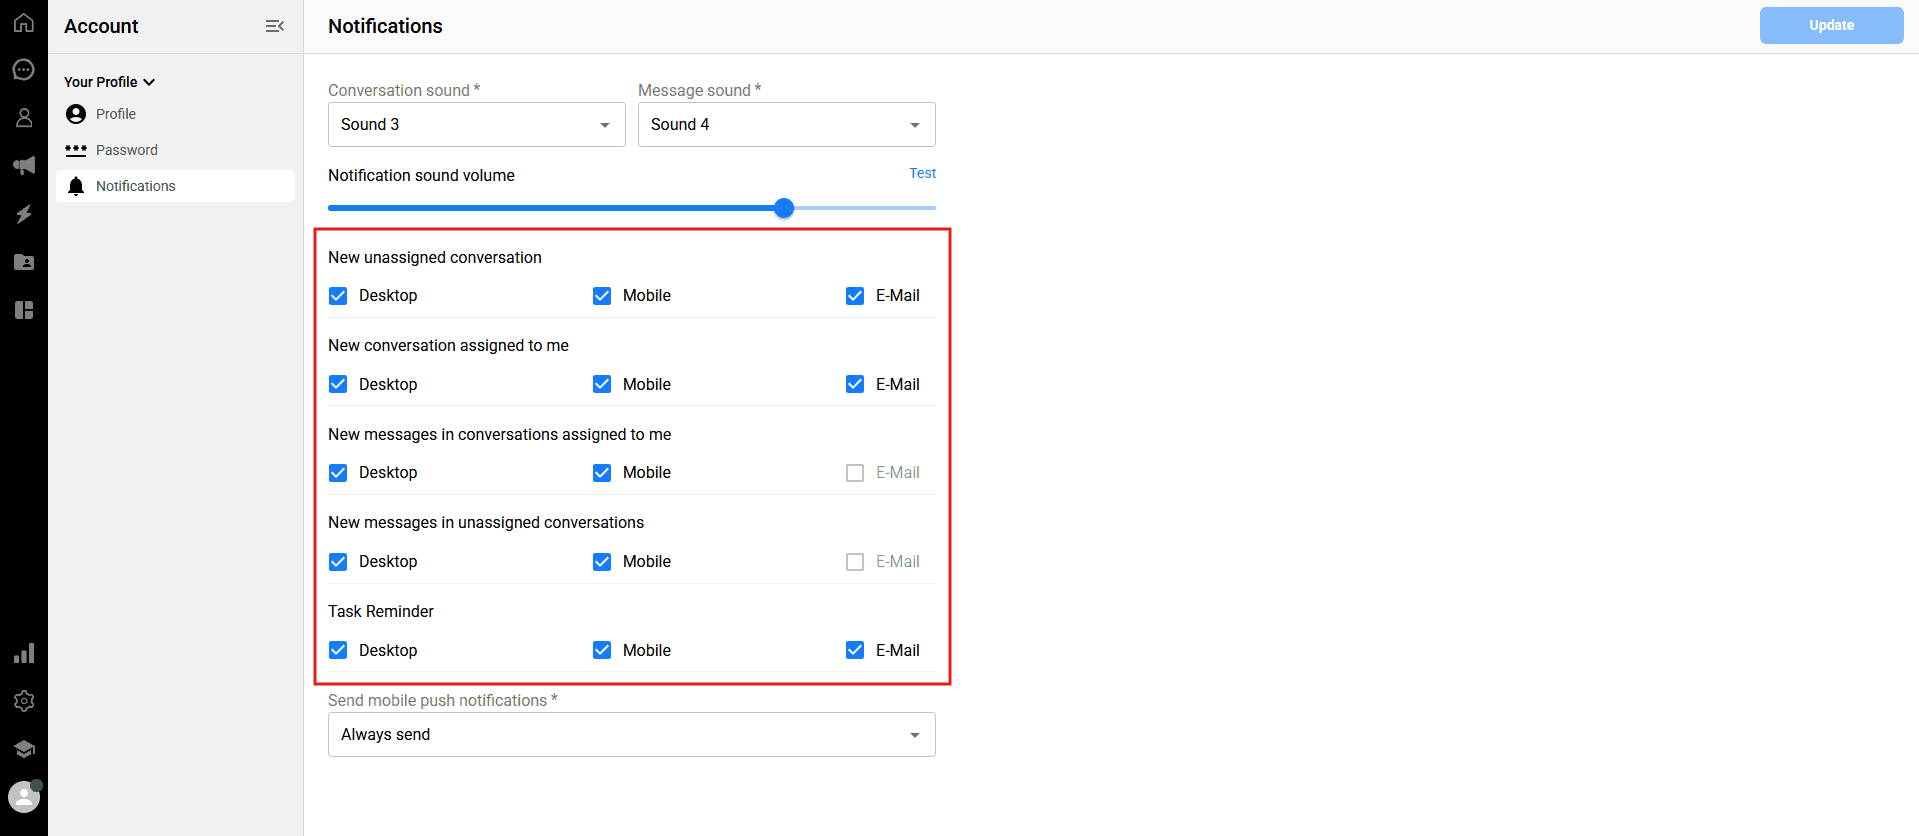1919x836 pixels.
Task: Select Notifications menu item
Action: pyautogui.click(x=176, y=186)
